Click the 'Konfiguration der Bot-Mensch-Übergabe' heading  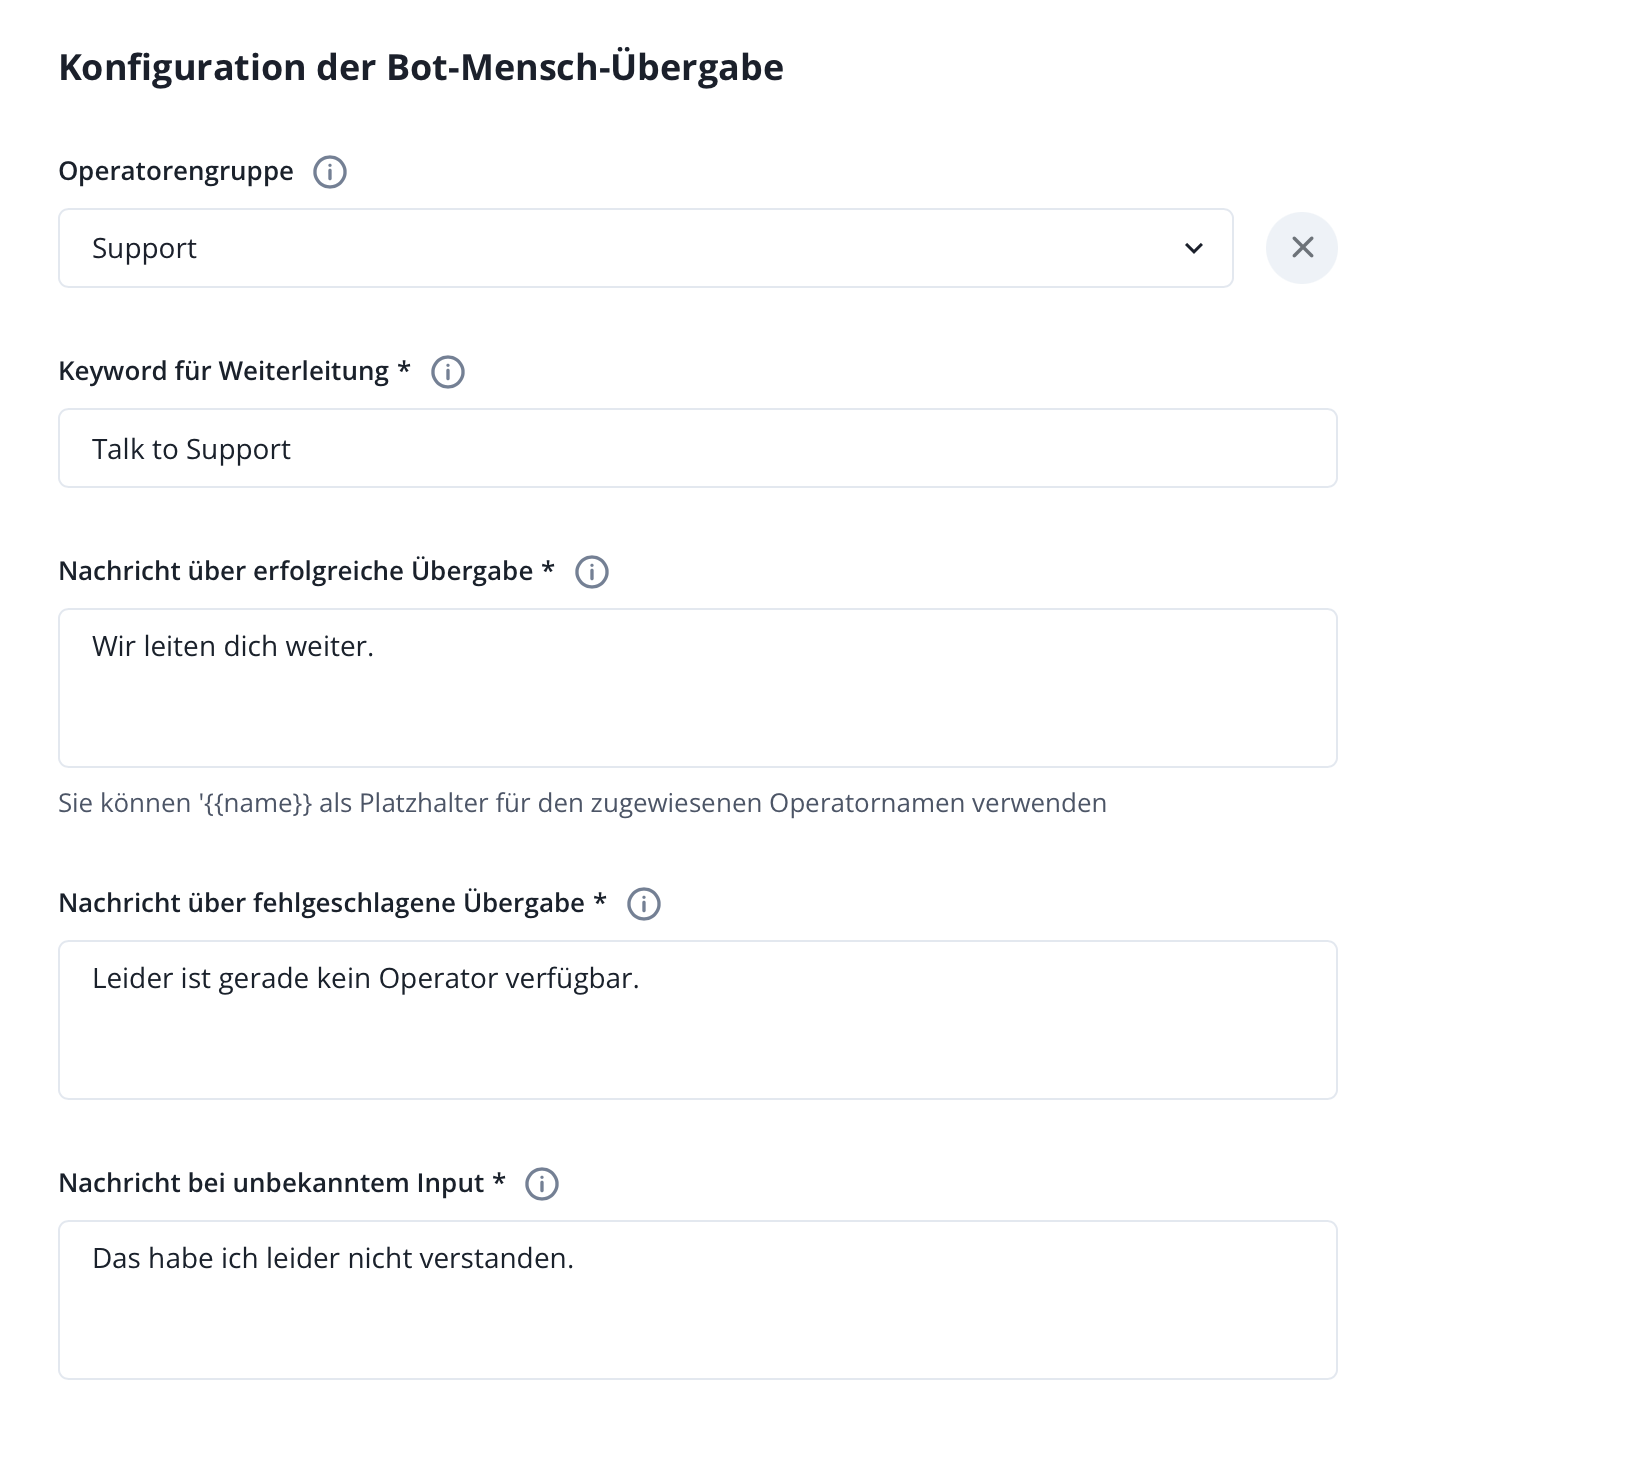tap(421, 68)
